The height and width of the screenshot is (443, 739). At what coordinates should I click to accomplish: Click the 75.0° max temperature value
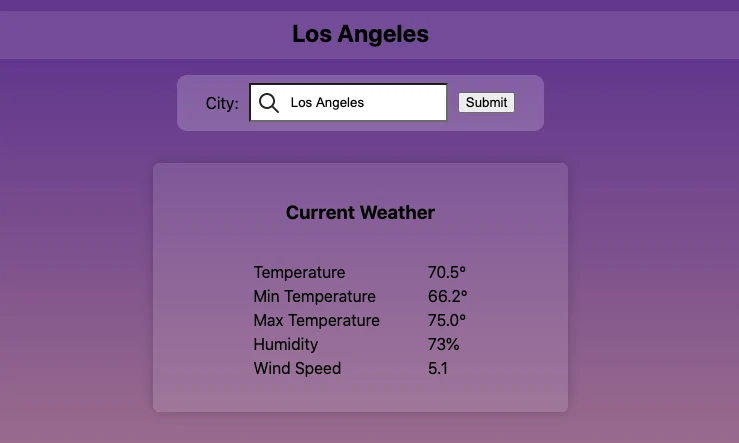pyautogui.click(x=447, y=320)
